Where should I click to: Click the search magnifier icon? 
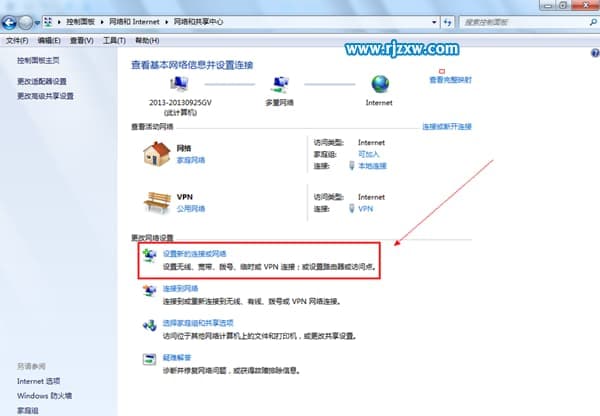(x=593, y=22)
